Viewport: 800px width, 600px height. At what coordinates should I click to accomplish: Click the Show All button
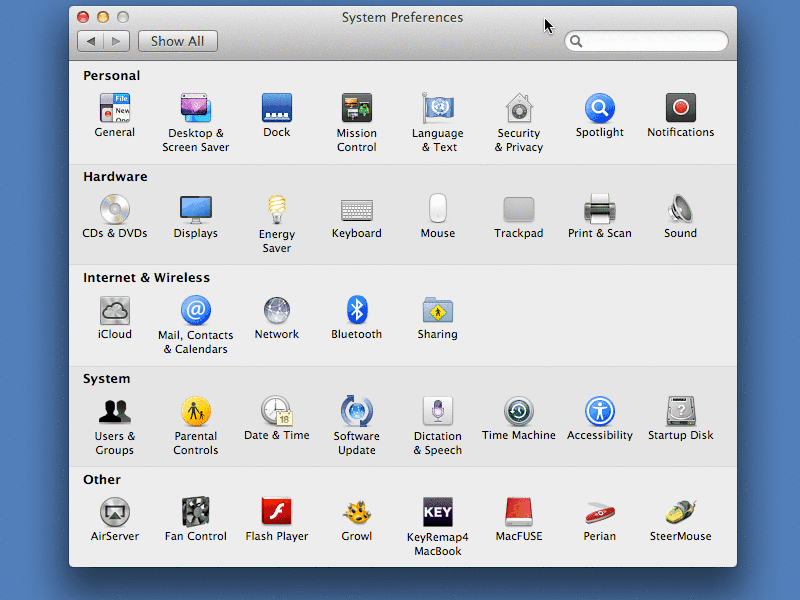click(x=177, y=41)
